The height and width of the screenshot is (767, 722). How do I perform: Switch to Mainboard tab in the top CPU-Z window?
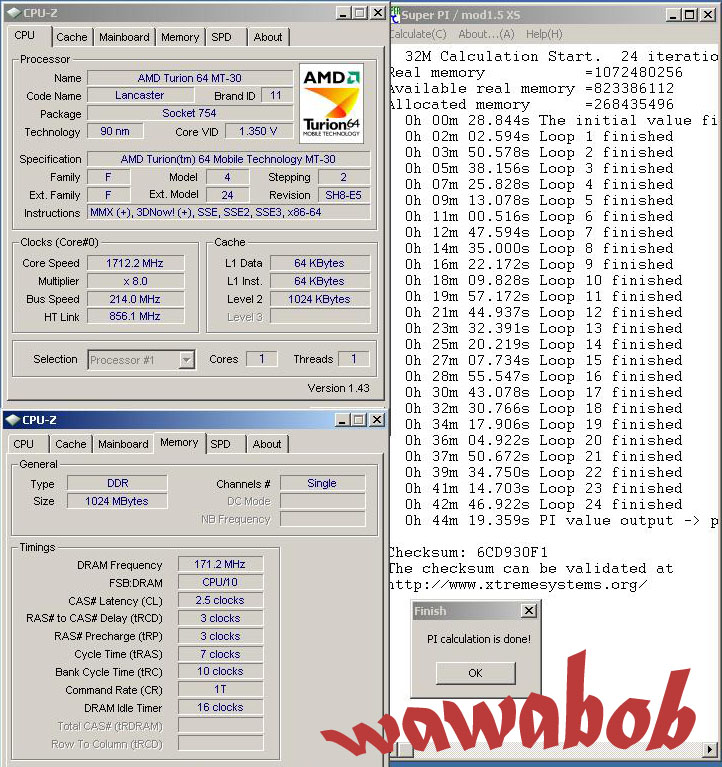[x=124, y=37]
